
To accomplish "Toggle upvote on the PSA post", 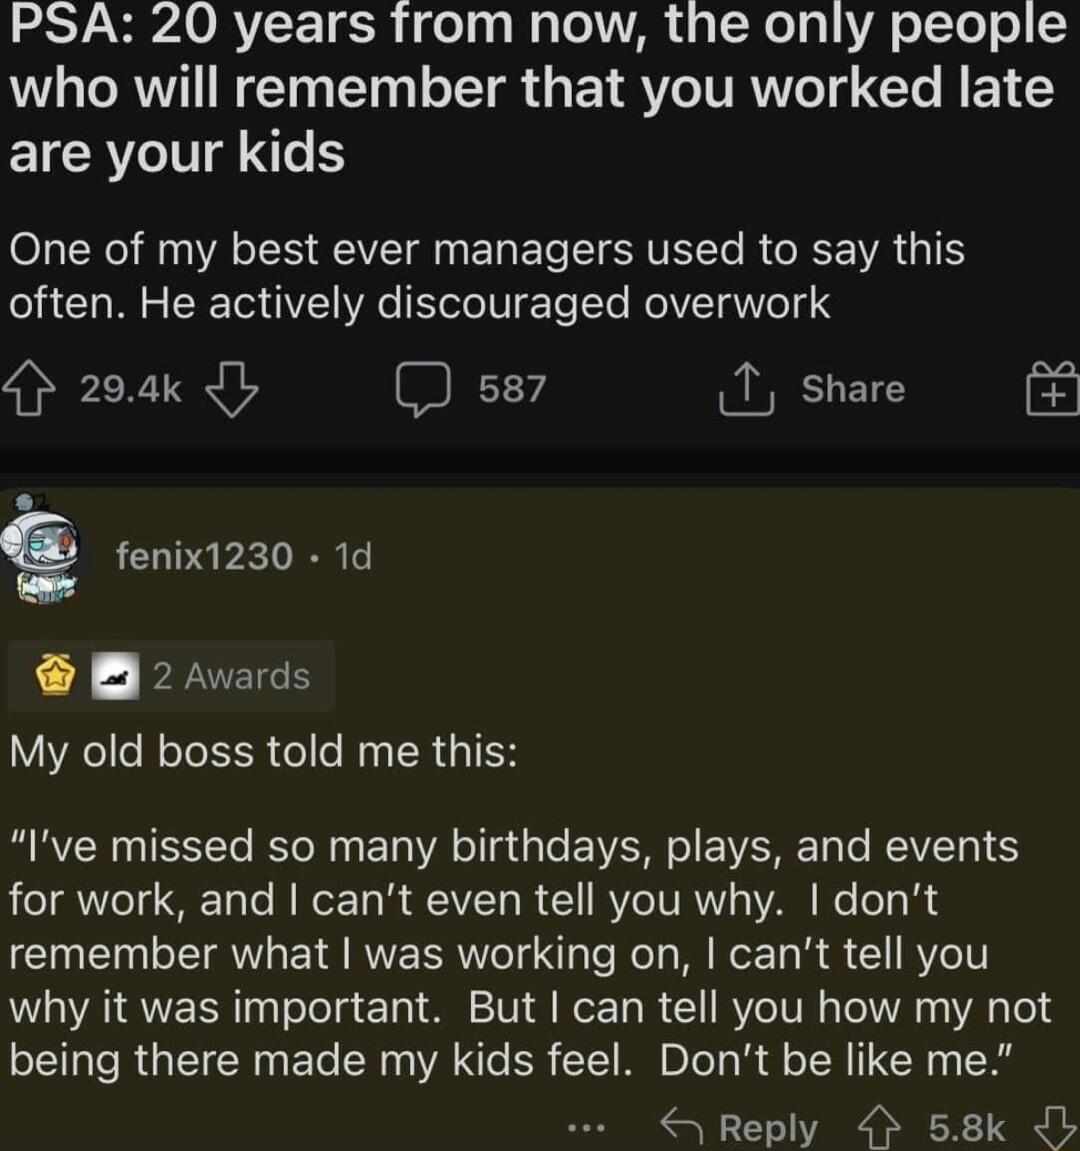I will click(28, 389).
